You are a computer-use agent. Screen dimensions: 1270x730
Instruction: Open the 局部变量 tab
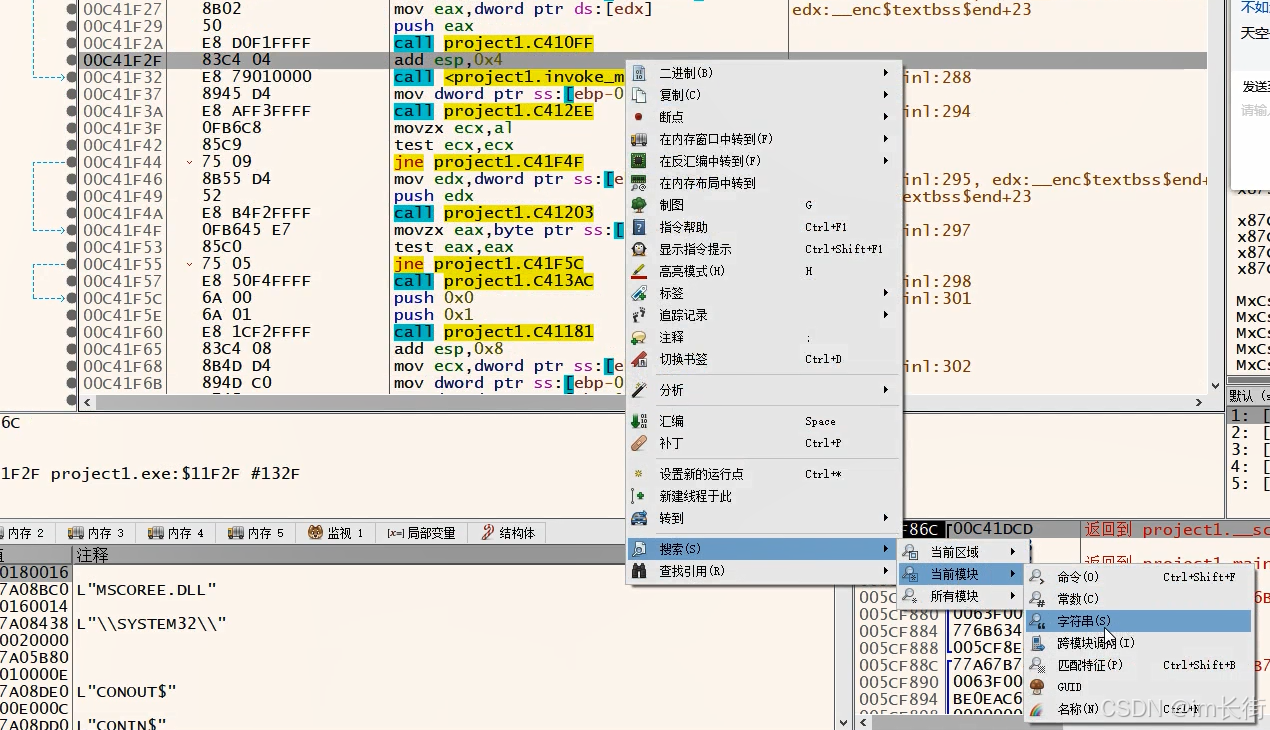pyautogui.click(x=420, y=533)
